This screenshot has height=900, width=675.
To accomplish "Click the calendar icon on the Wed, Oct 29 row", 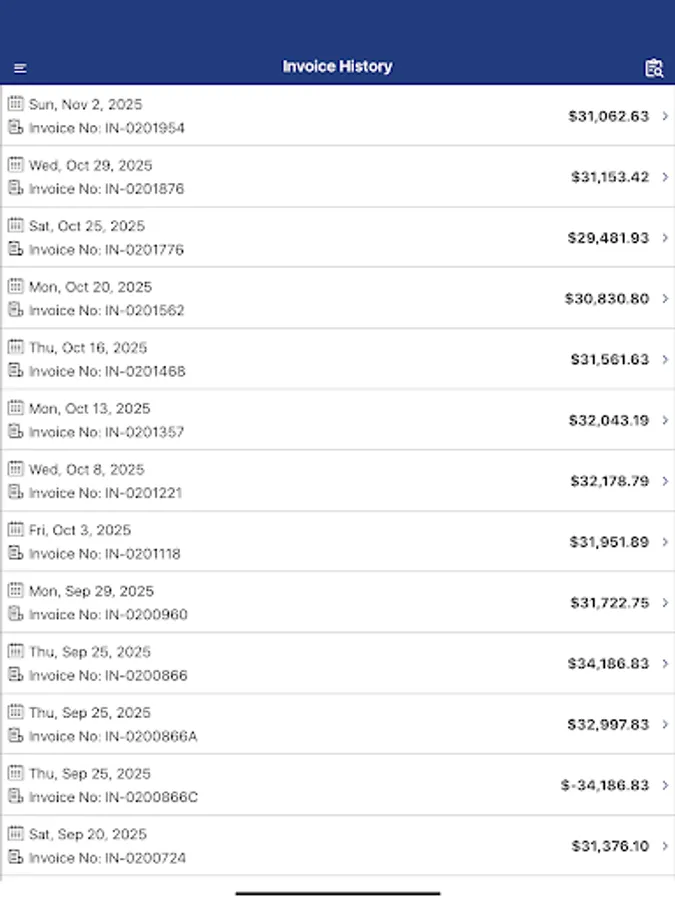I will coord(14,164).
